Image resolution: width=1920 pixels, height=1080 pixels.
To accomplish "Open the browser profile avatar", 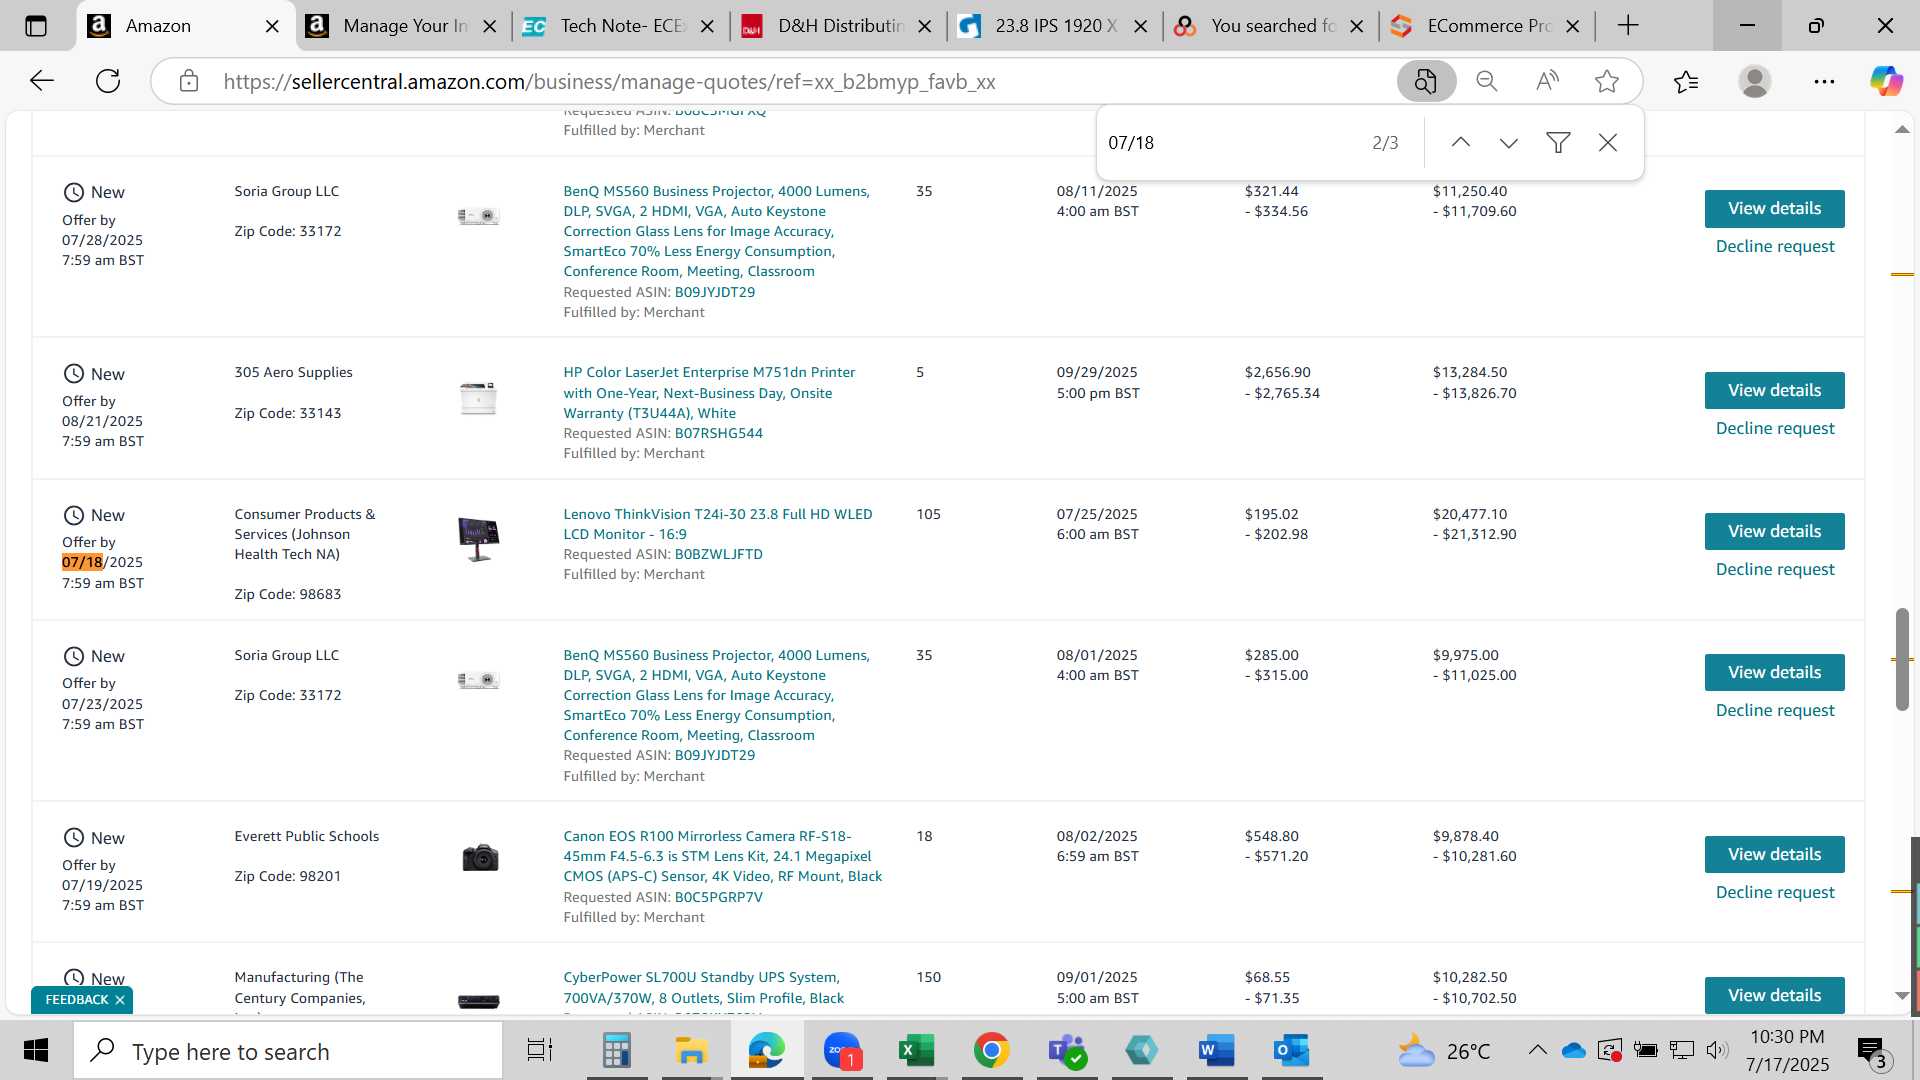I will [x=1755, y=81].
